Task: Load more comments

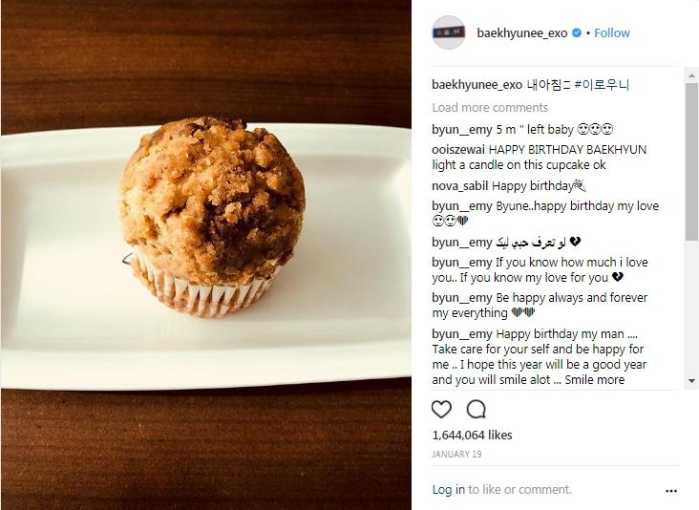Action: [x=489, y=107]
